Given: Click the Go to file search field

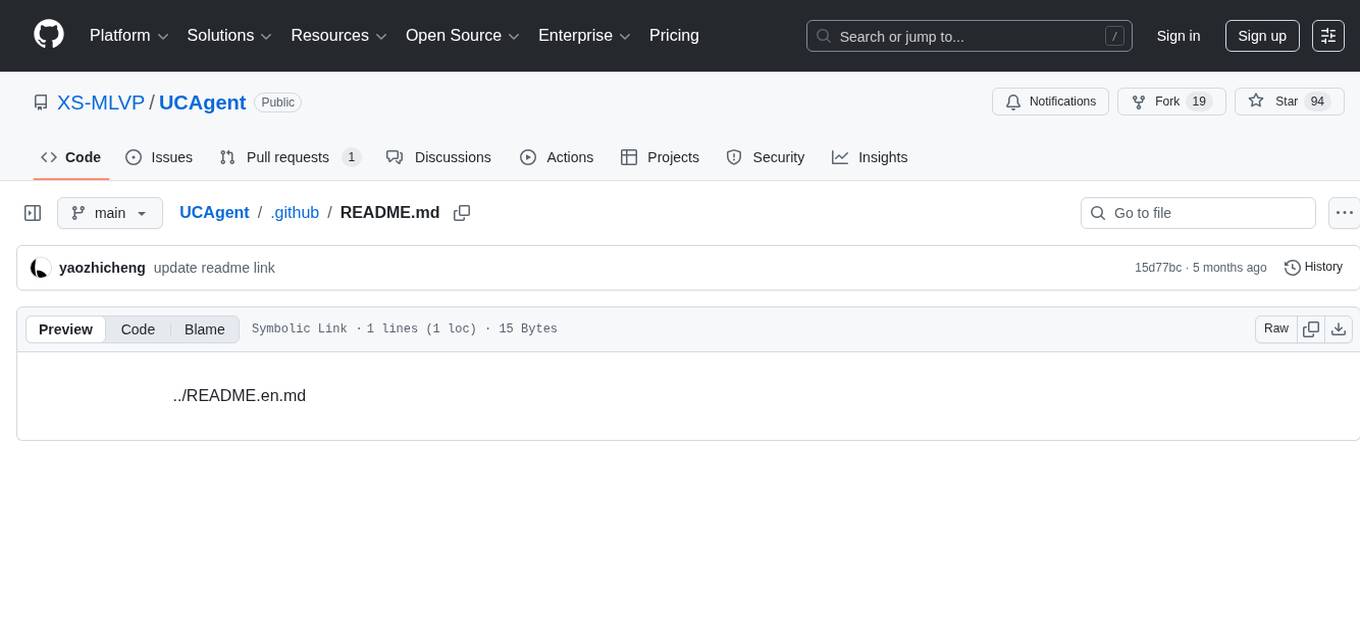Looking at the screenshot, I should coord(1197,212).
